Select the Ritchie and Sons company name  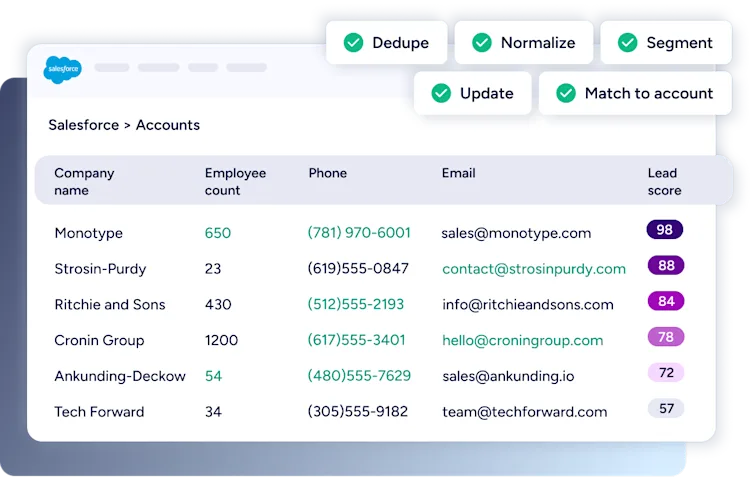pos(110,305)
